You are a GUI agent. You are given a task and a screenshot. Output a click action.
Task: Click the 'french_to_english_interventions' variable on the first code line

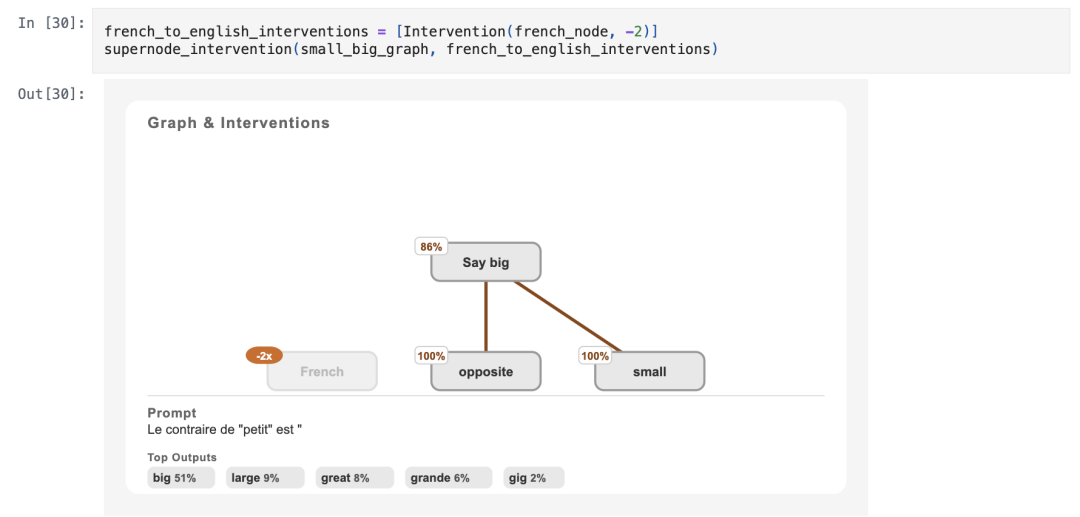(236, 31)
